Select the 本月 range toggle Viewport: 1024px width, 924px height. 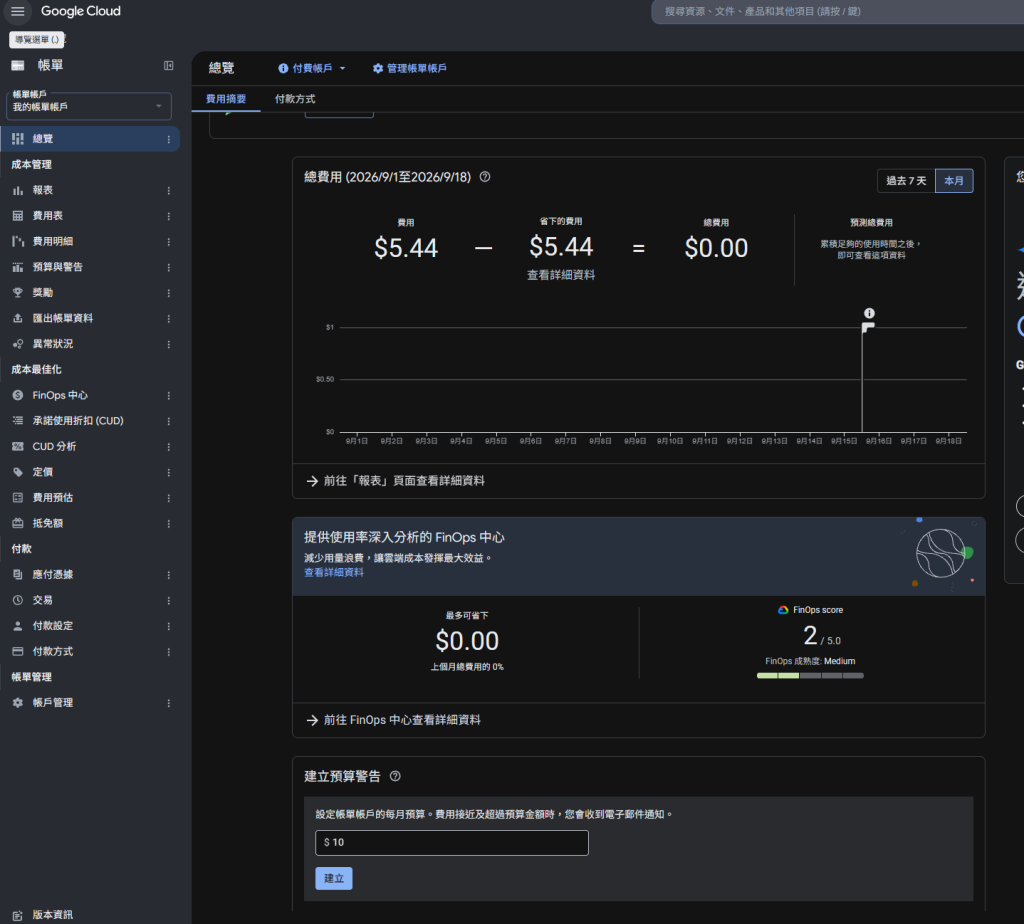(x=954, y=181)
